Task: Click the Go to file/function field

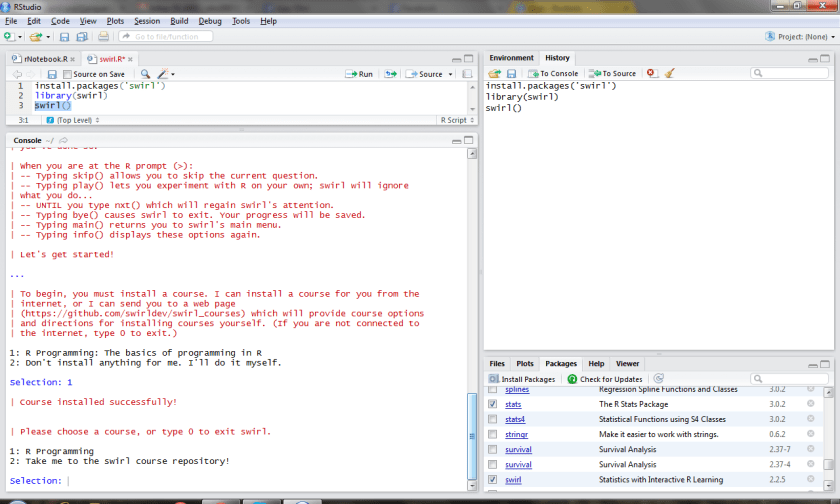Action: pyautogui.click(x=166, y=36)
